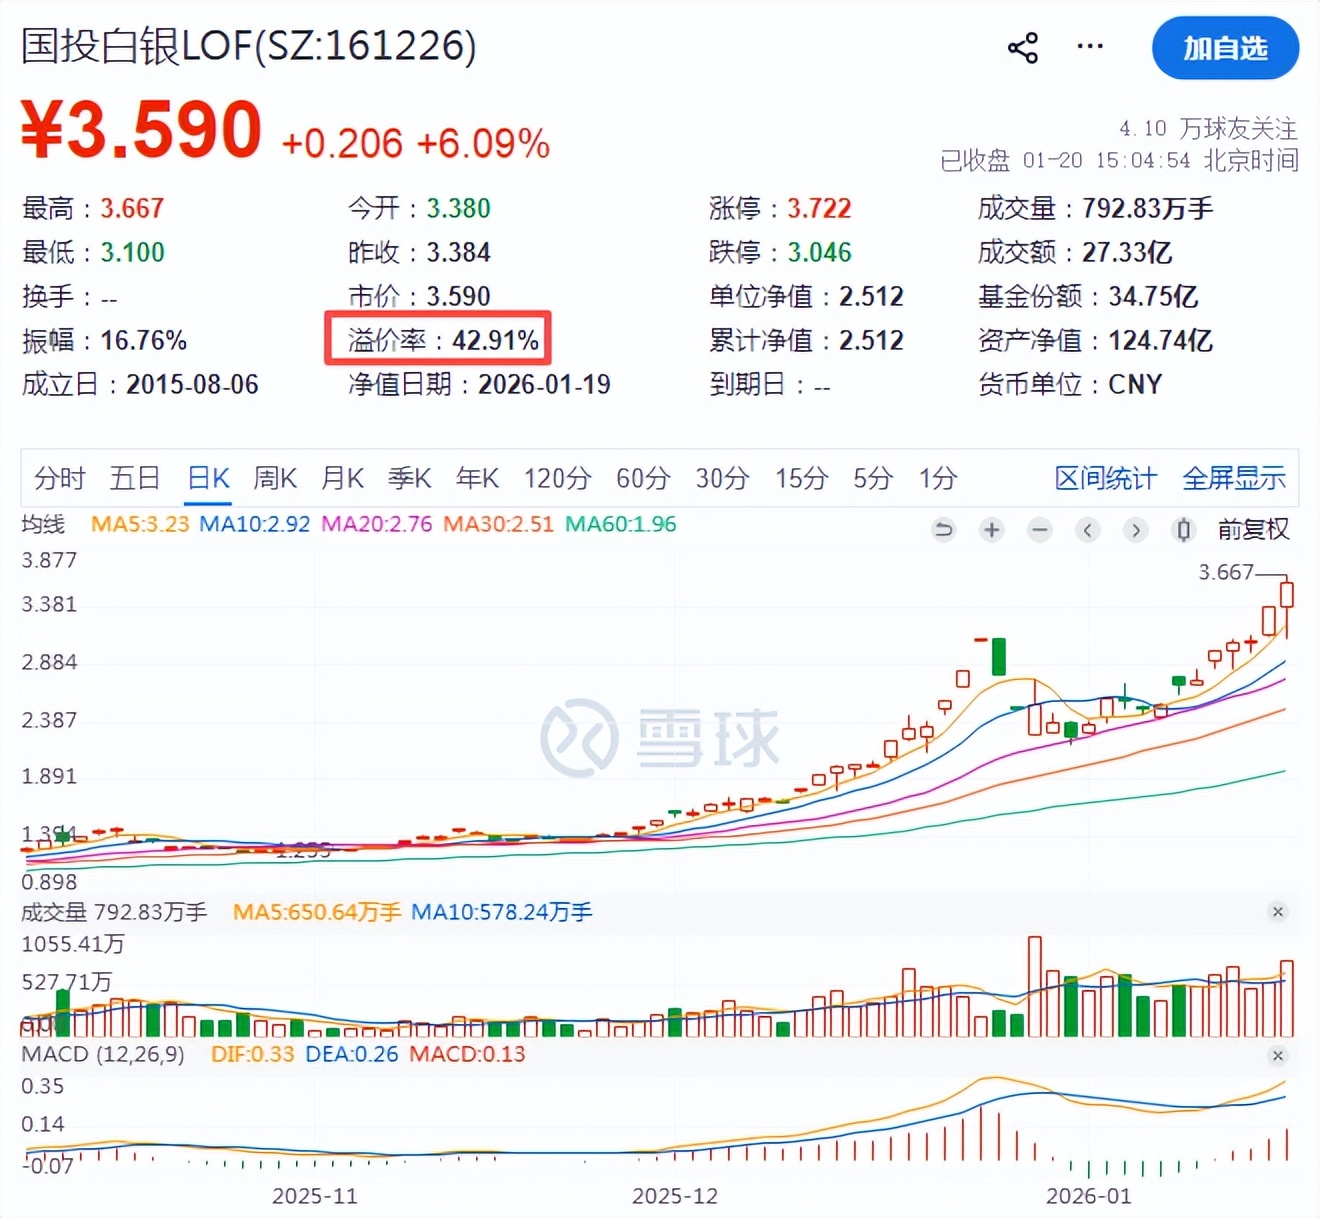Switch to the 五日 tab
1320x1218 pixels.
[135, 479]
